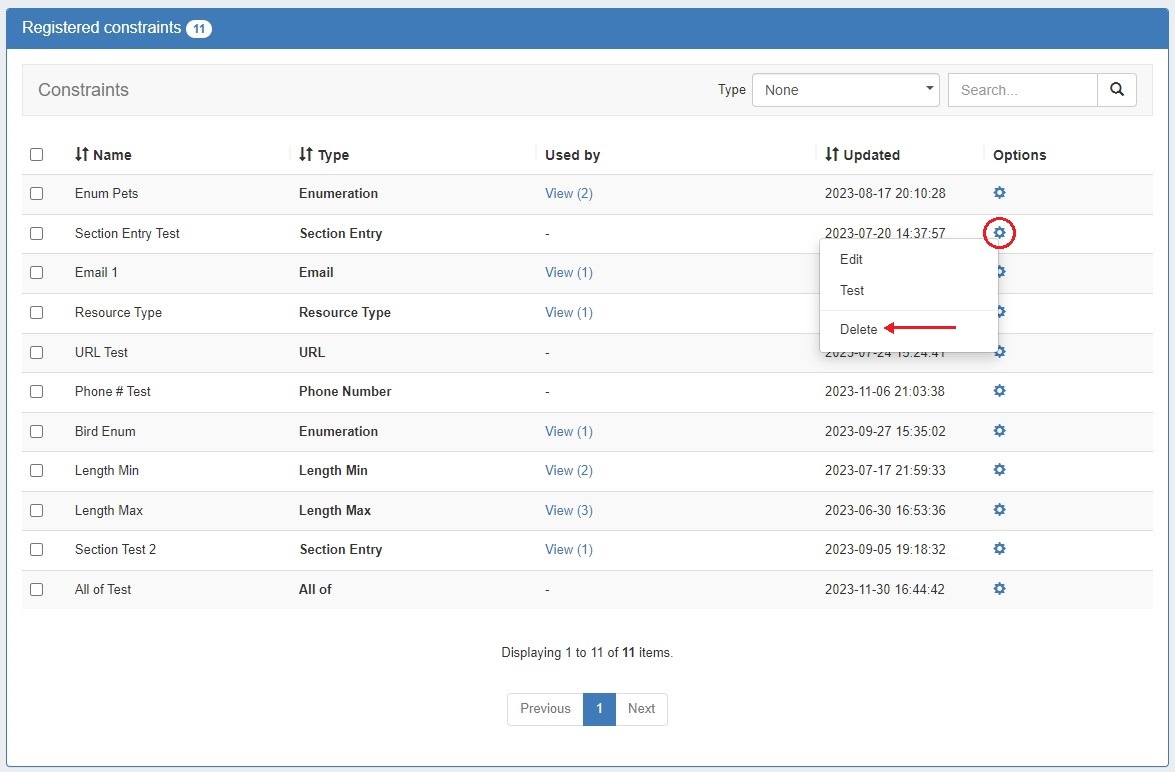Tick the select-all checkbox in header
Viewport: 1175px width, 772px height.
click(x=37, y=155)
